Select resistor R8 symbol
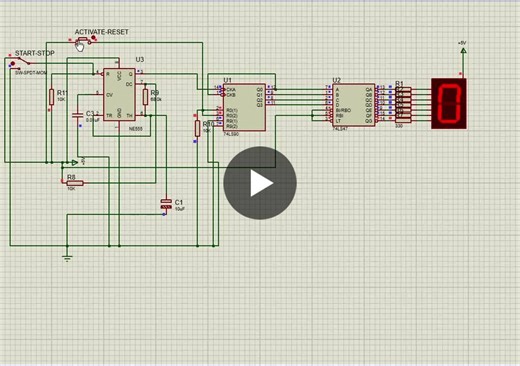The image size is (520, 366). [75, 183]
